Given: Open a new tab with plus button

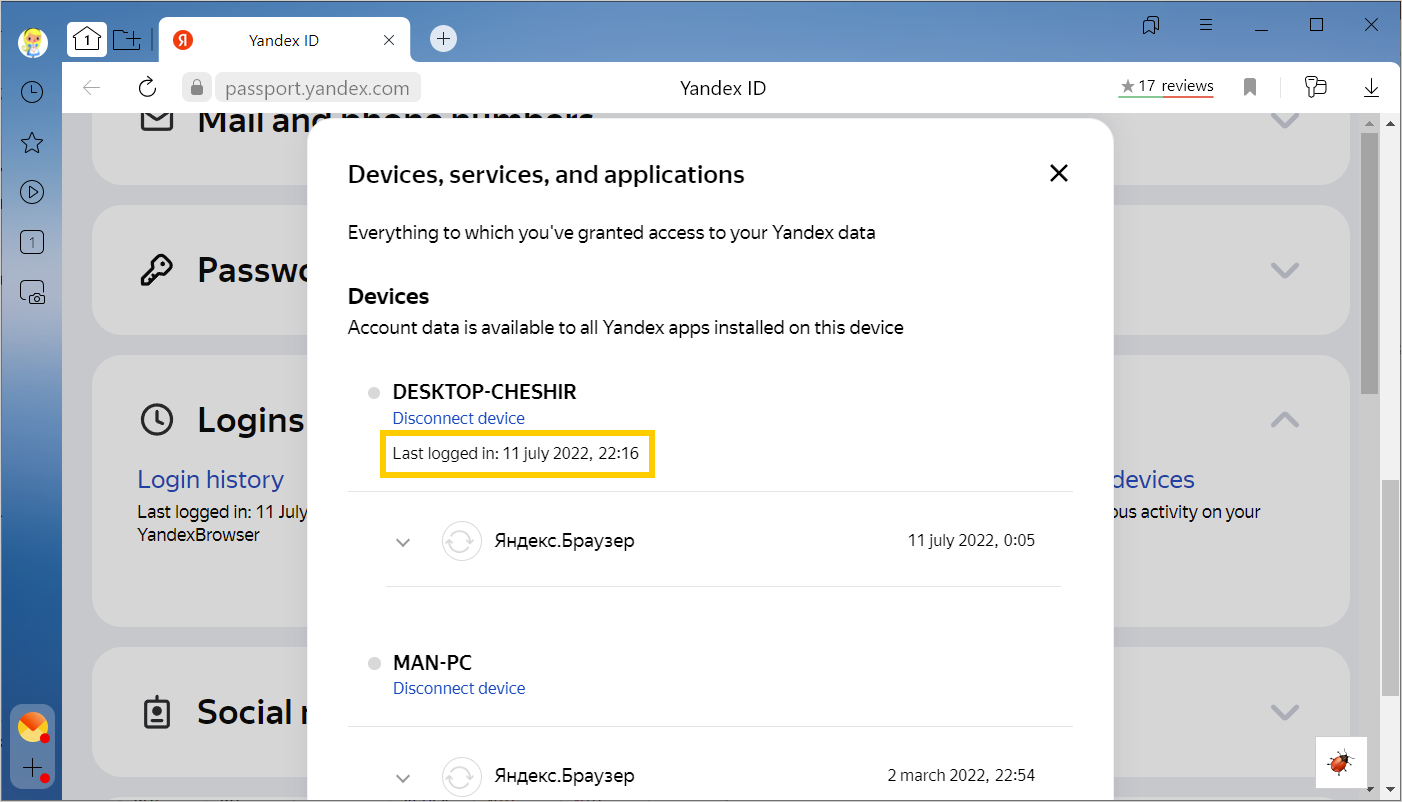Looking at the screenshot, I should point(443,39).
